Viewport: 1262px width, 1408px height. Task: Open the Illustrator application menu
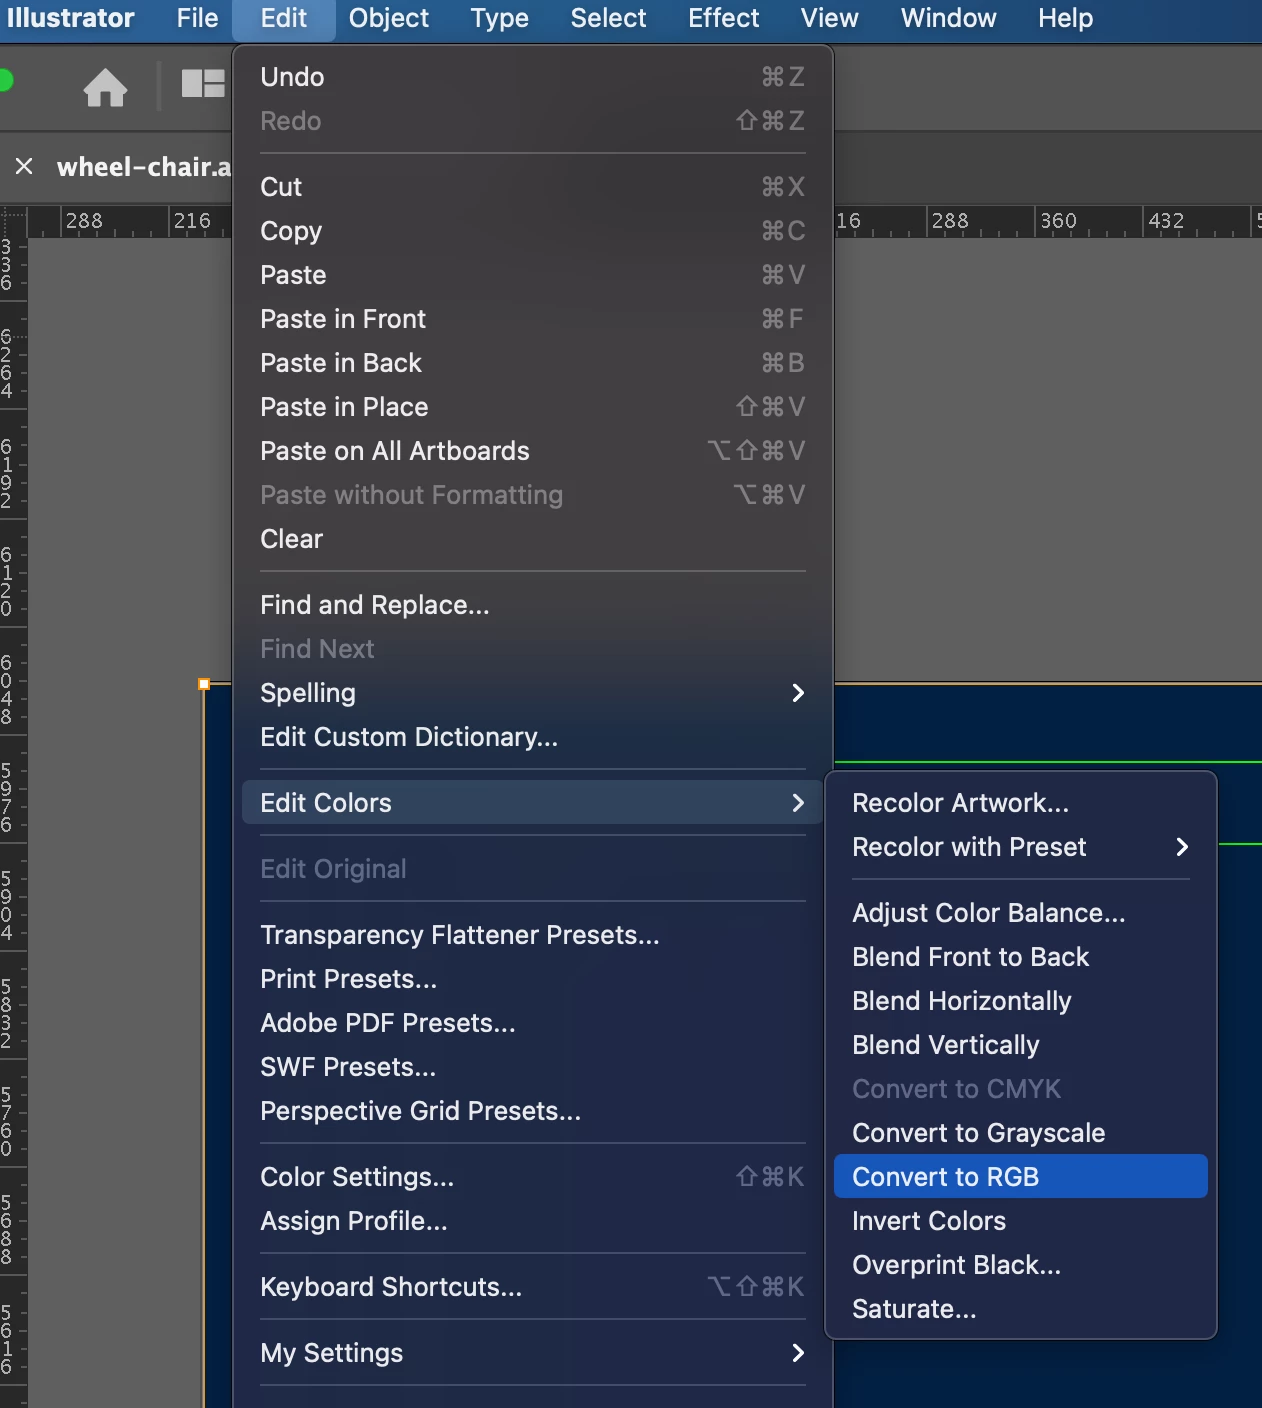tap(70, 18)
